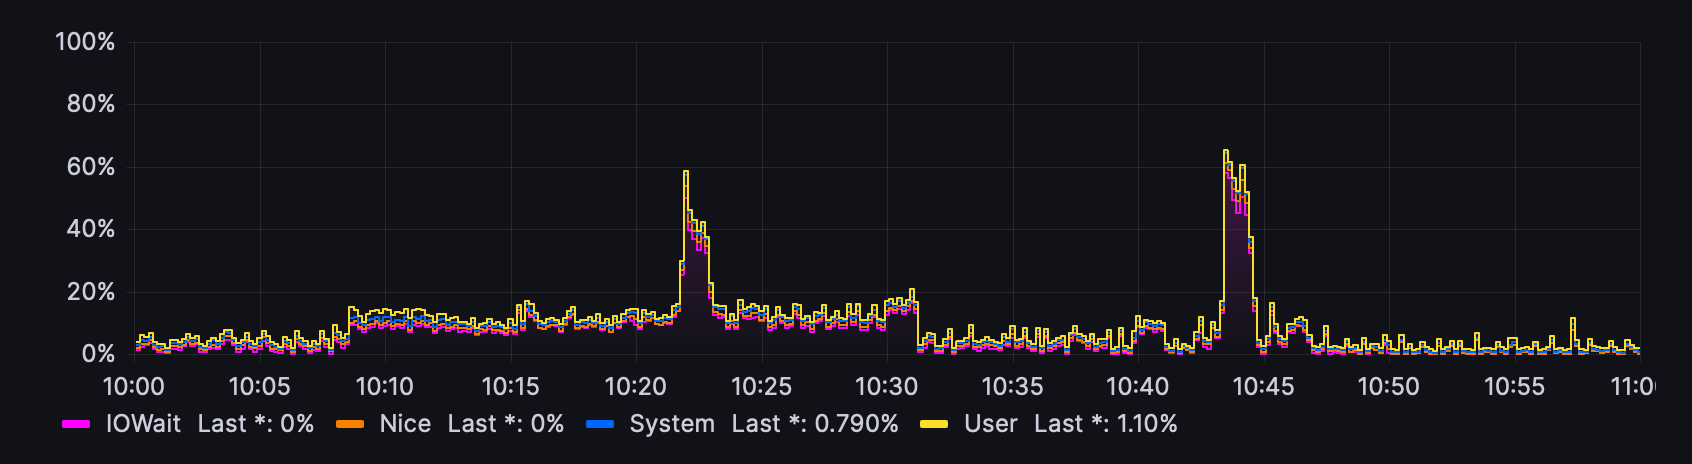
Task: Click the 10:15 time axis label
Action: coord(510,386)
